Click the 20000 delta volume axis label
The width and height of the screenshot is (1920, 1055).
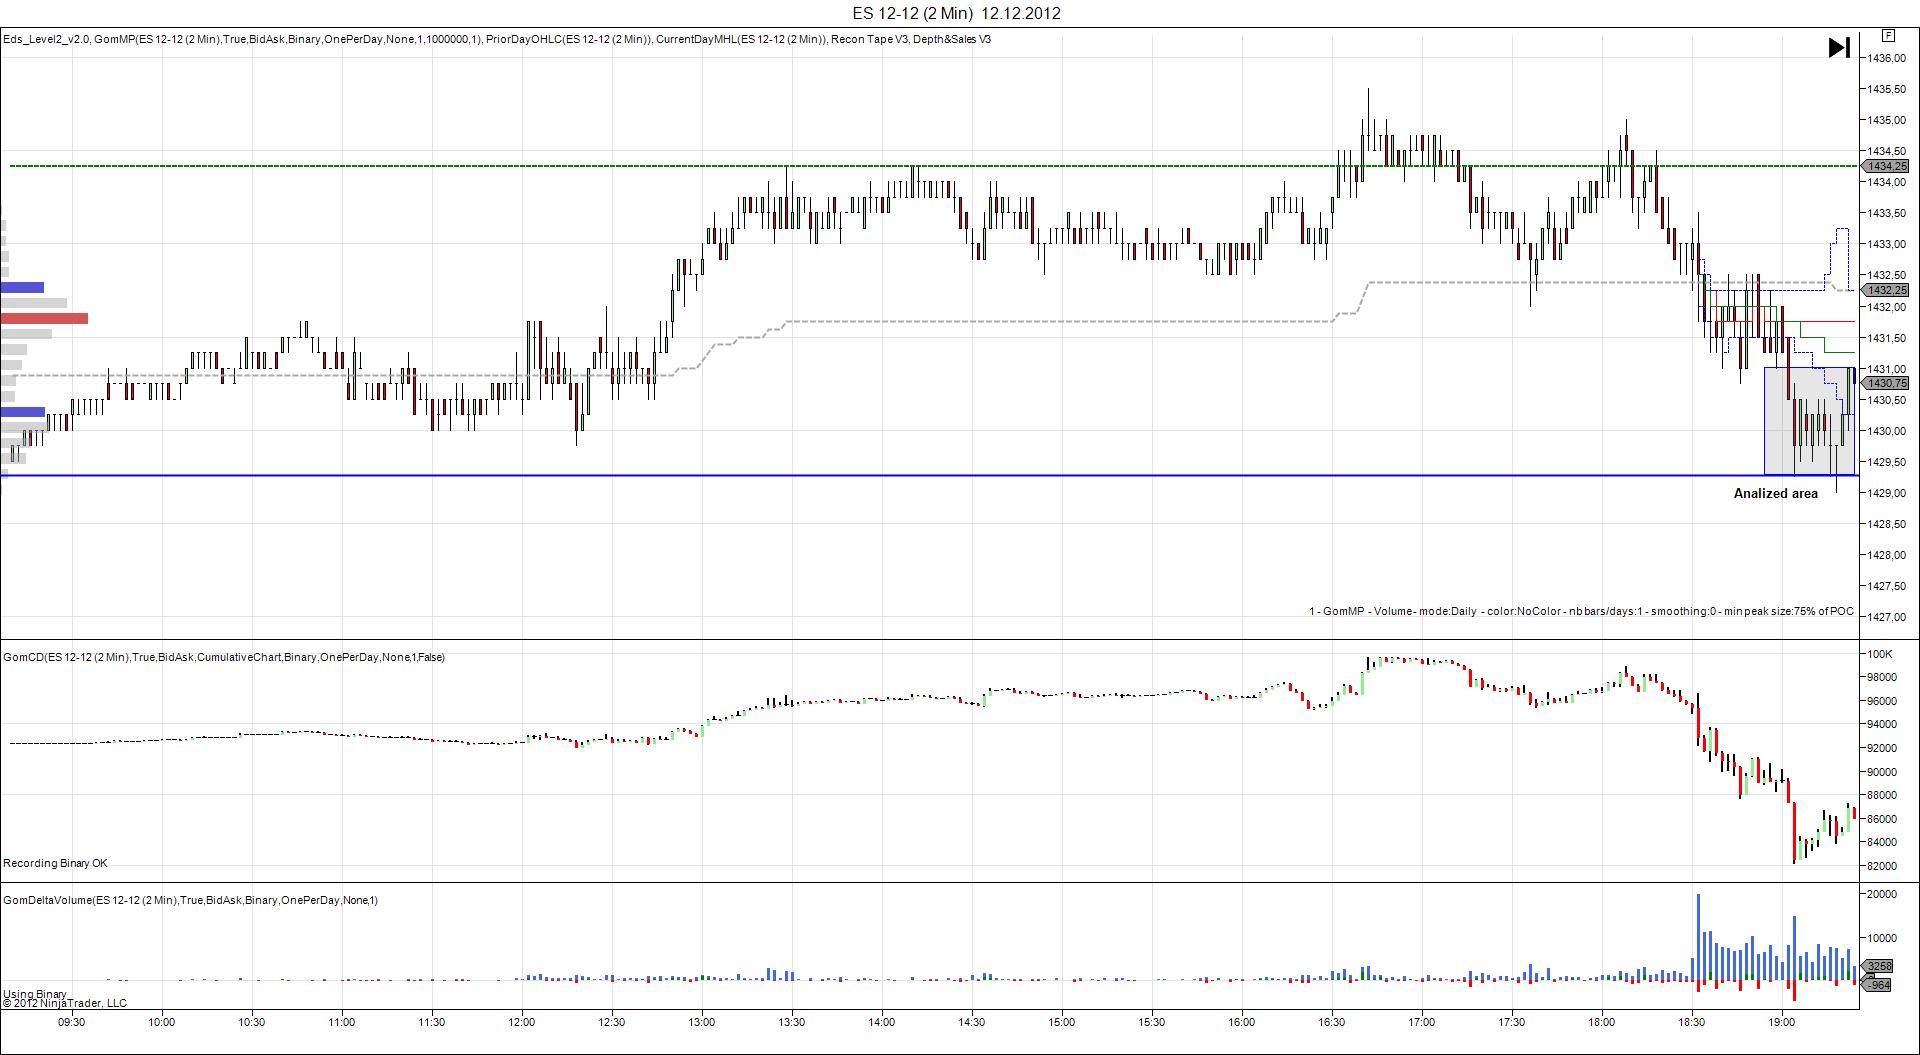click(1882, 894)
